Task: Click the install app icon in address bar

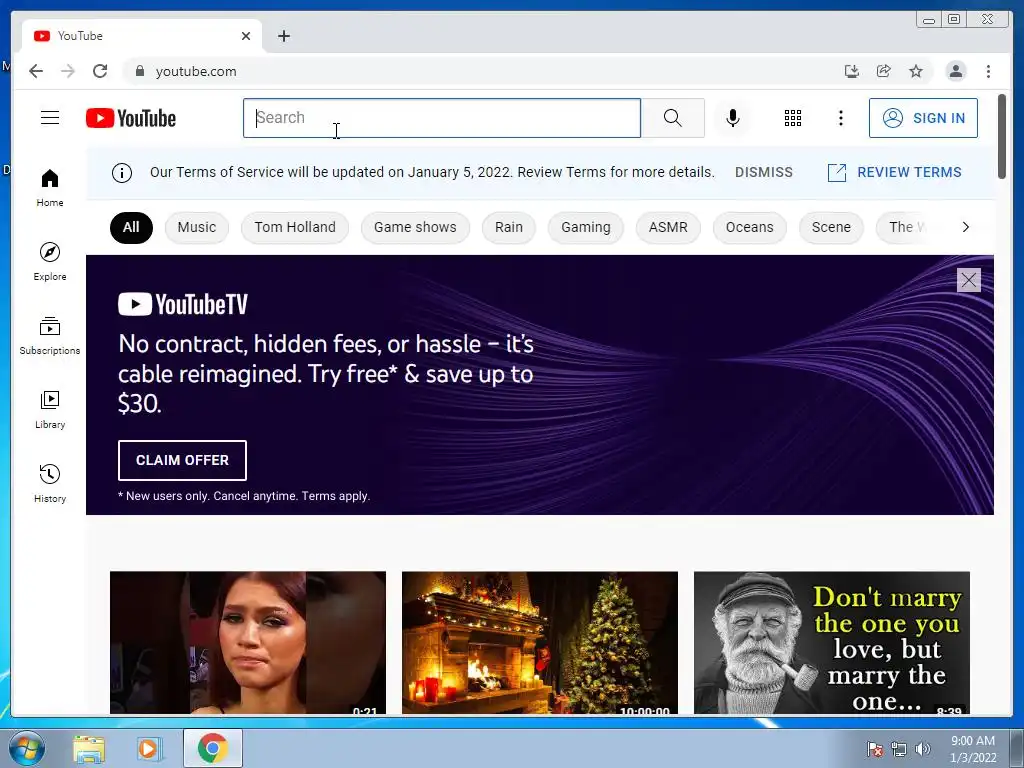Action: 852,71
